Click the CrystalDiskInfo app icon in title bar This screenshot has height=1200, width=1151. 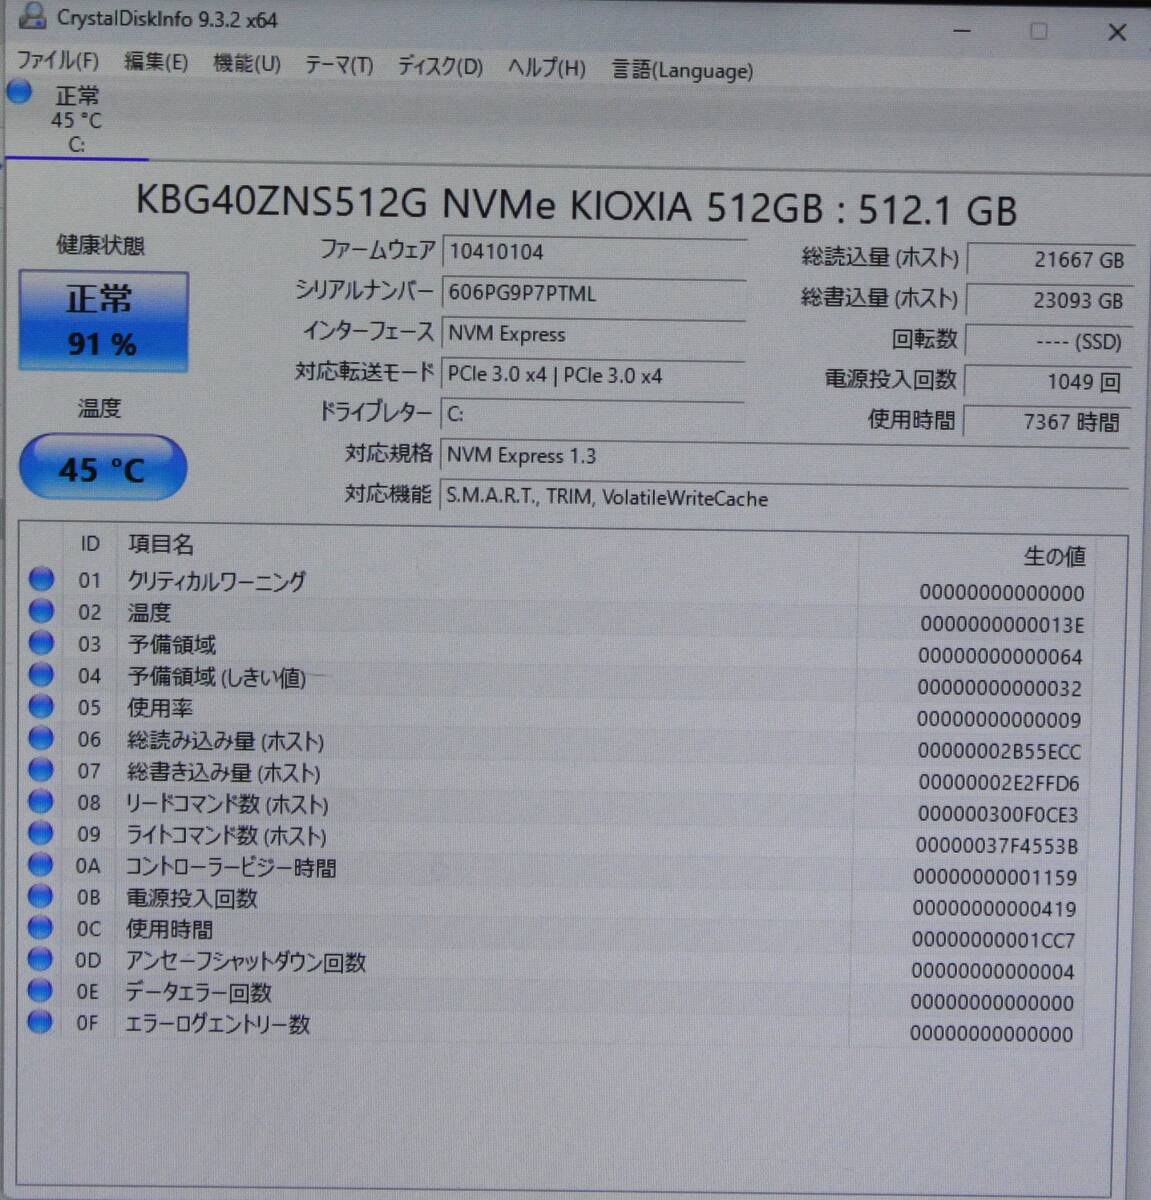click(31, 15)
